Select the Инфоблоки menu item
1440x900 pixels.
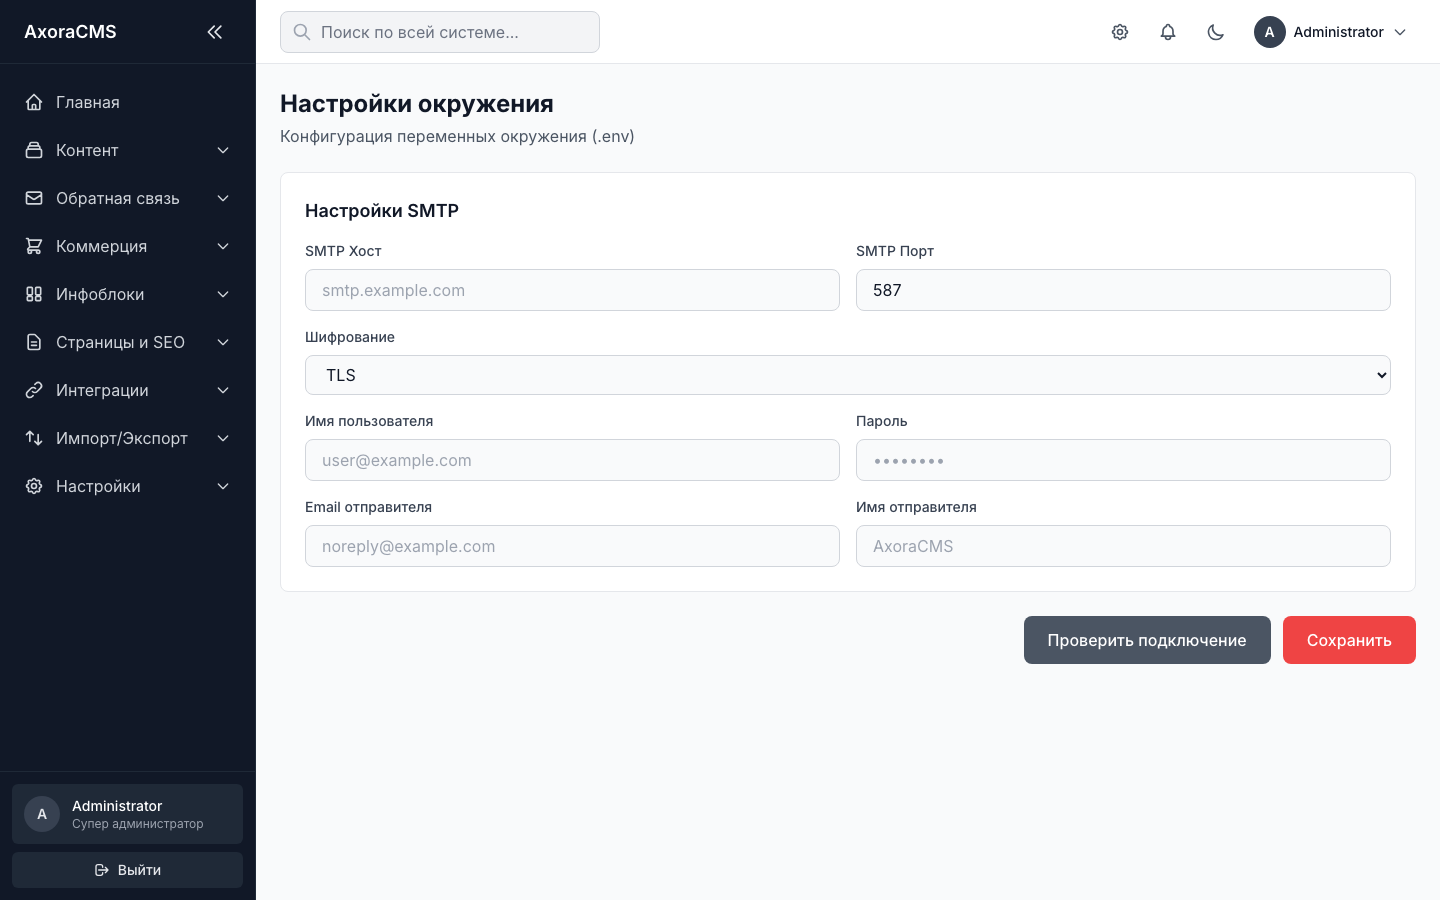128,294
